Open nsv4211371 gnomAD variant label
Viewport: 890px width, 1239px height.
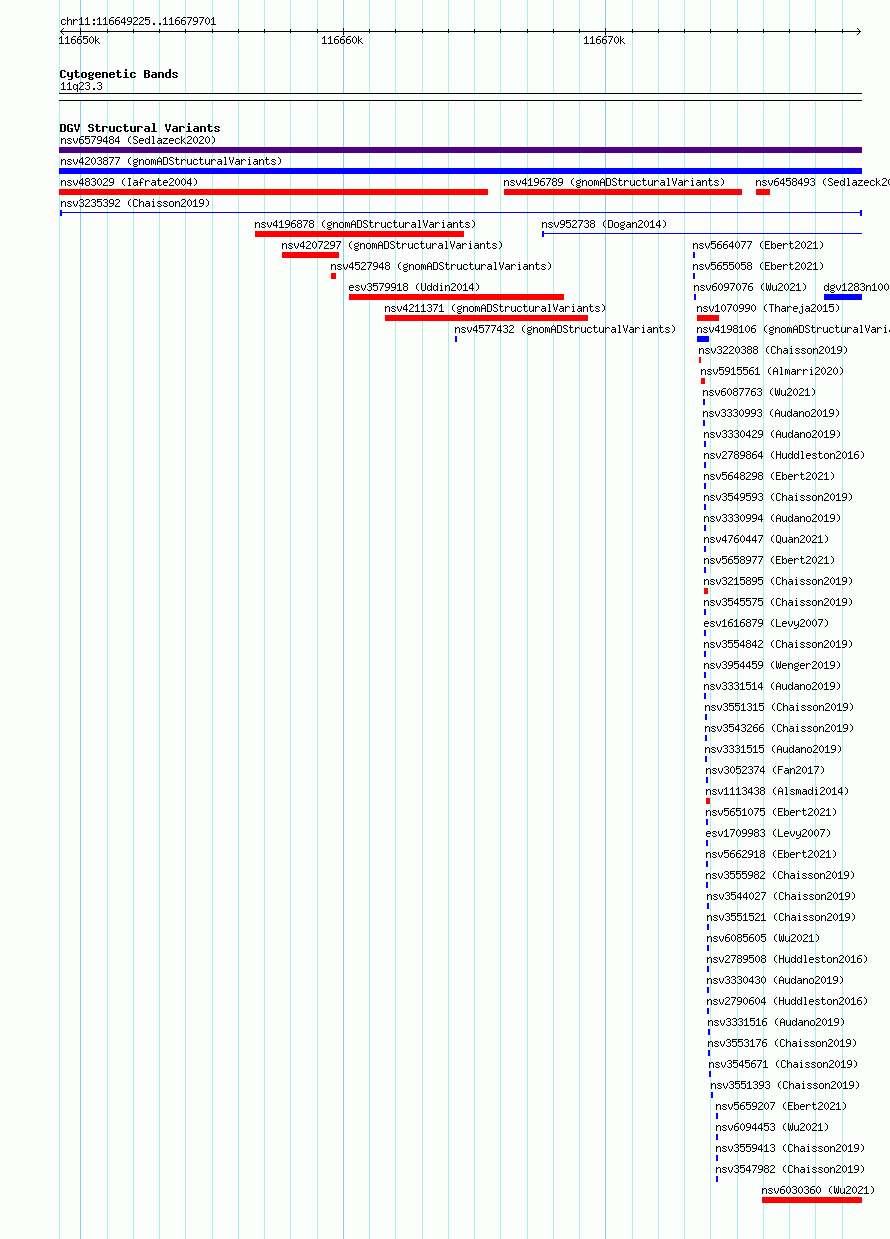(x=495, y=308)
